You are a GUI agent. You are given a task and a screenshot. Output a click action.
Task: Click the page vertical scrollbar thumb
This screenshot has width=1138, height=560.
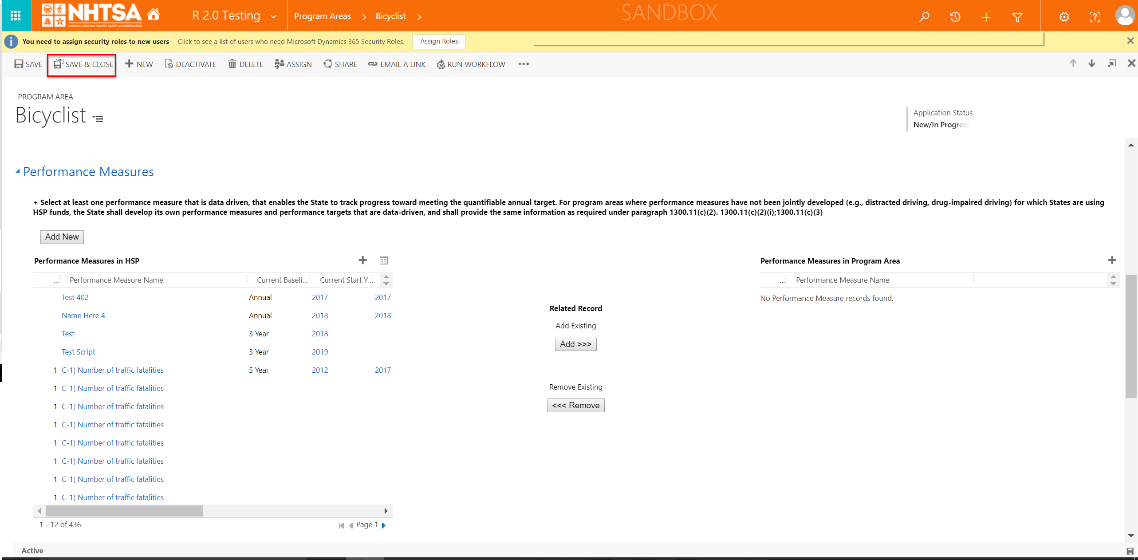point(1131,335)
